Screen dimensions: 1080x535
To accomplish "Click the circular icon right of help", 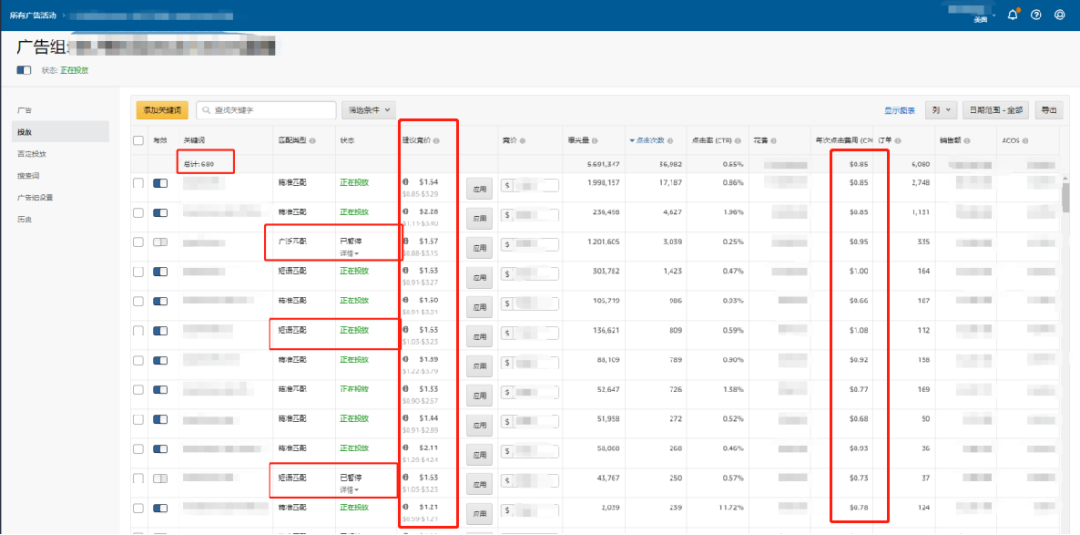I will (1060, 15).
